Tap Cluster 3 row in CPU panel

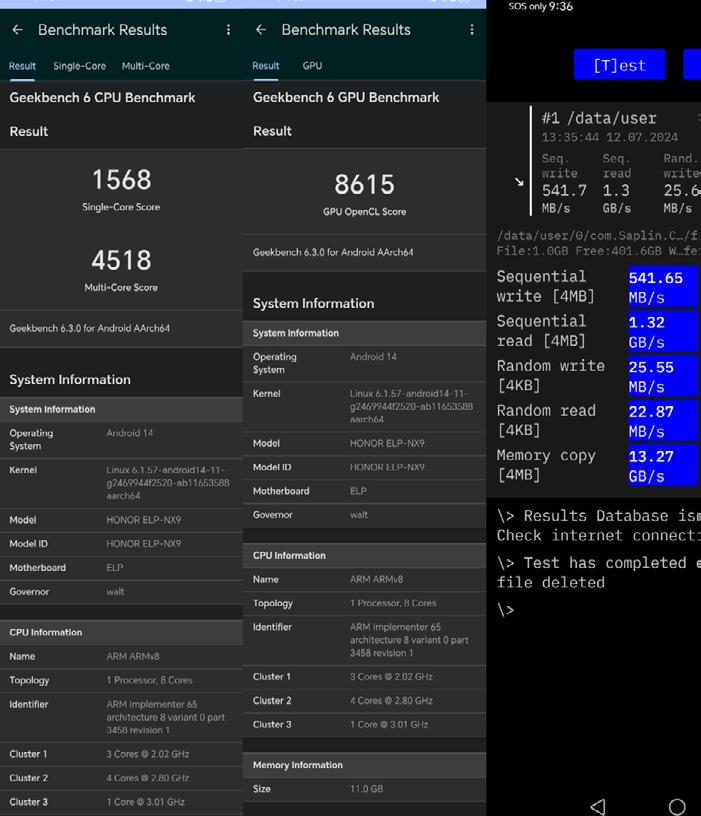pyautogui.click(x=121, y=802)
